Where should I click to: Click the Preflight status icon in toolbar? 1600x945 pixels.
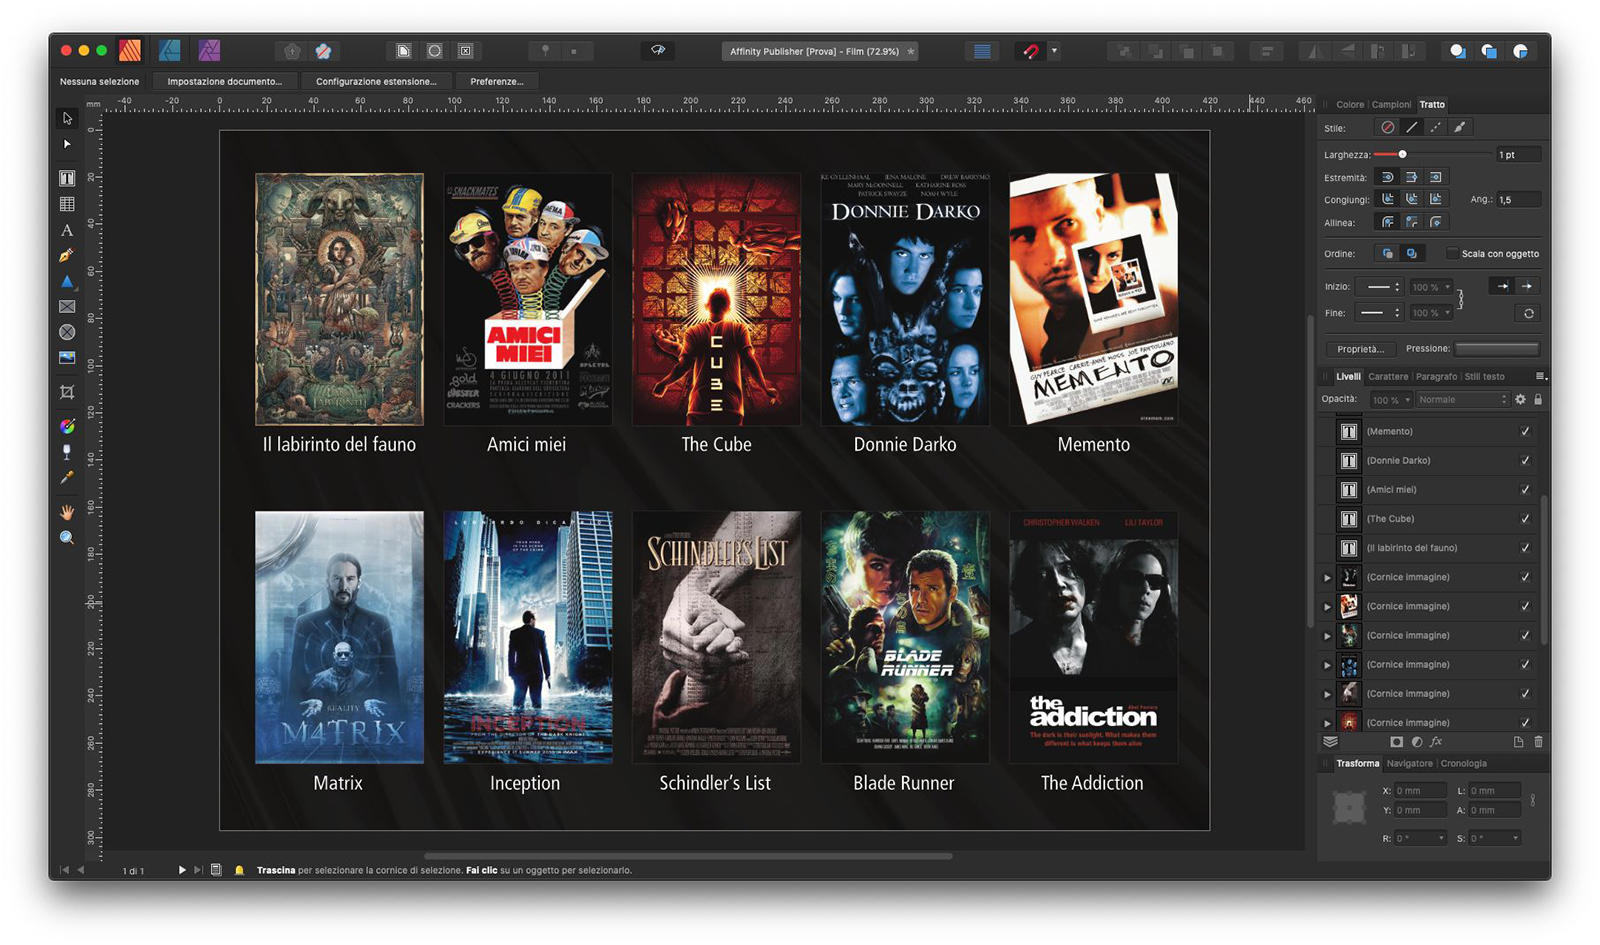658,50
